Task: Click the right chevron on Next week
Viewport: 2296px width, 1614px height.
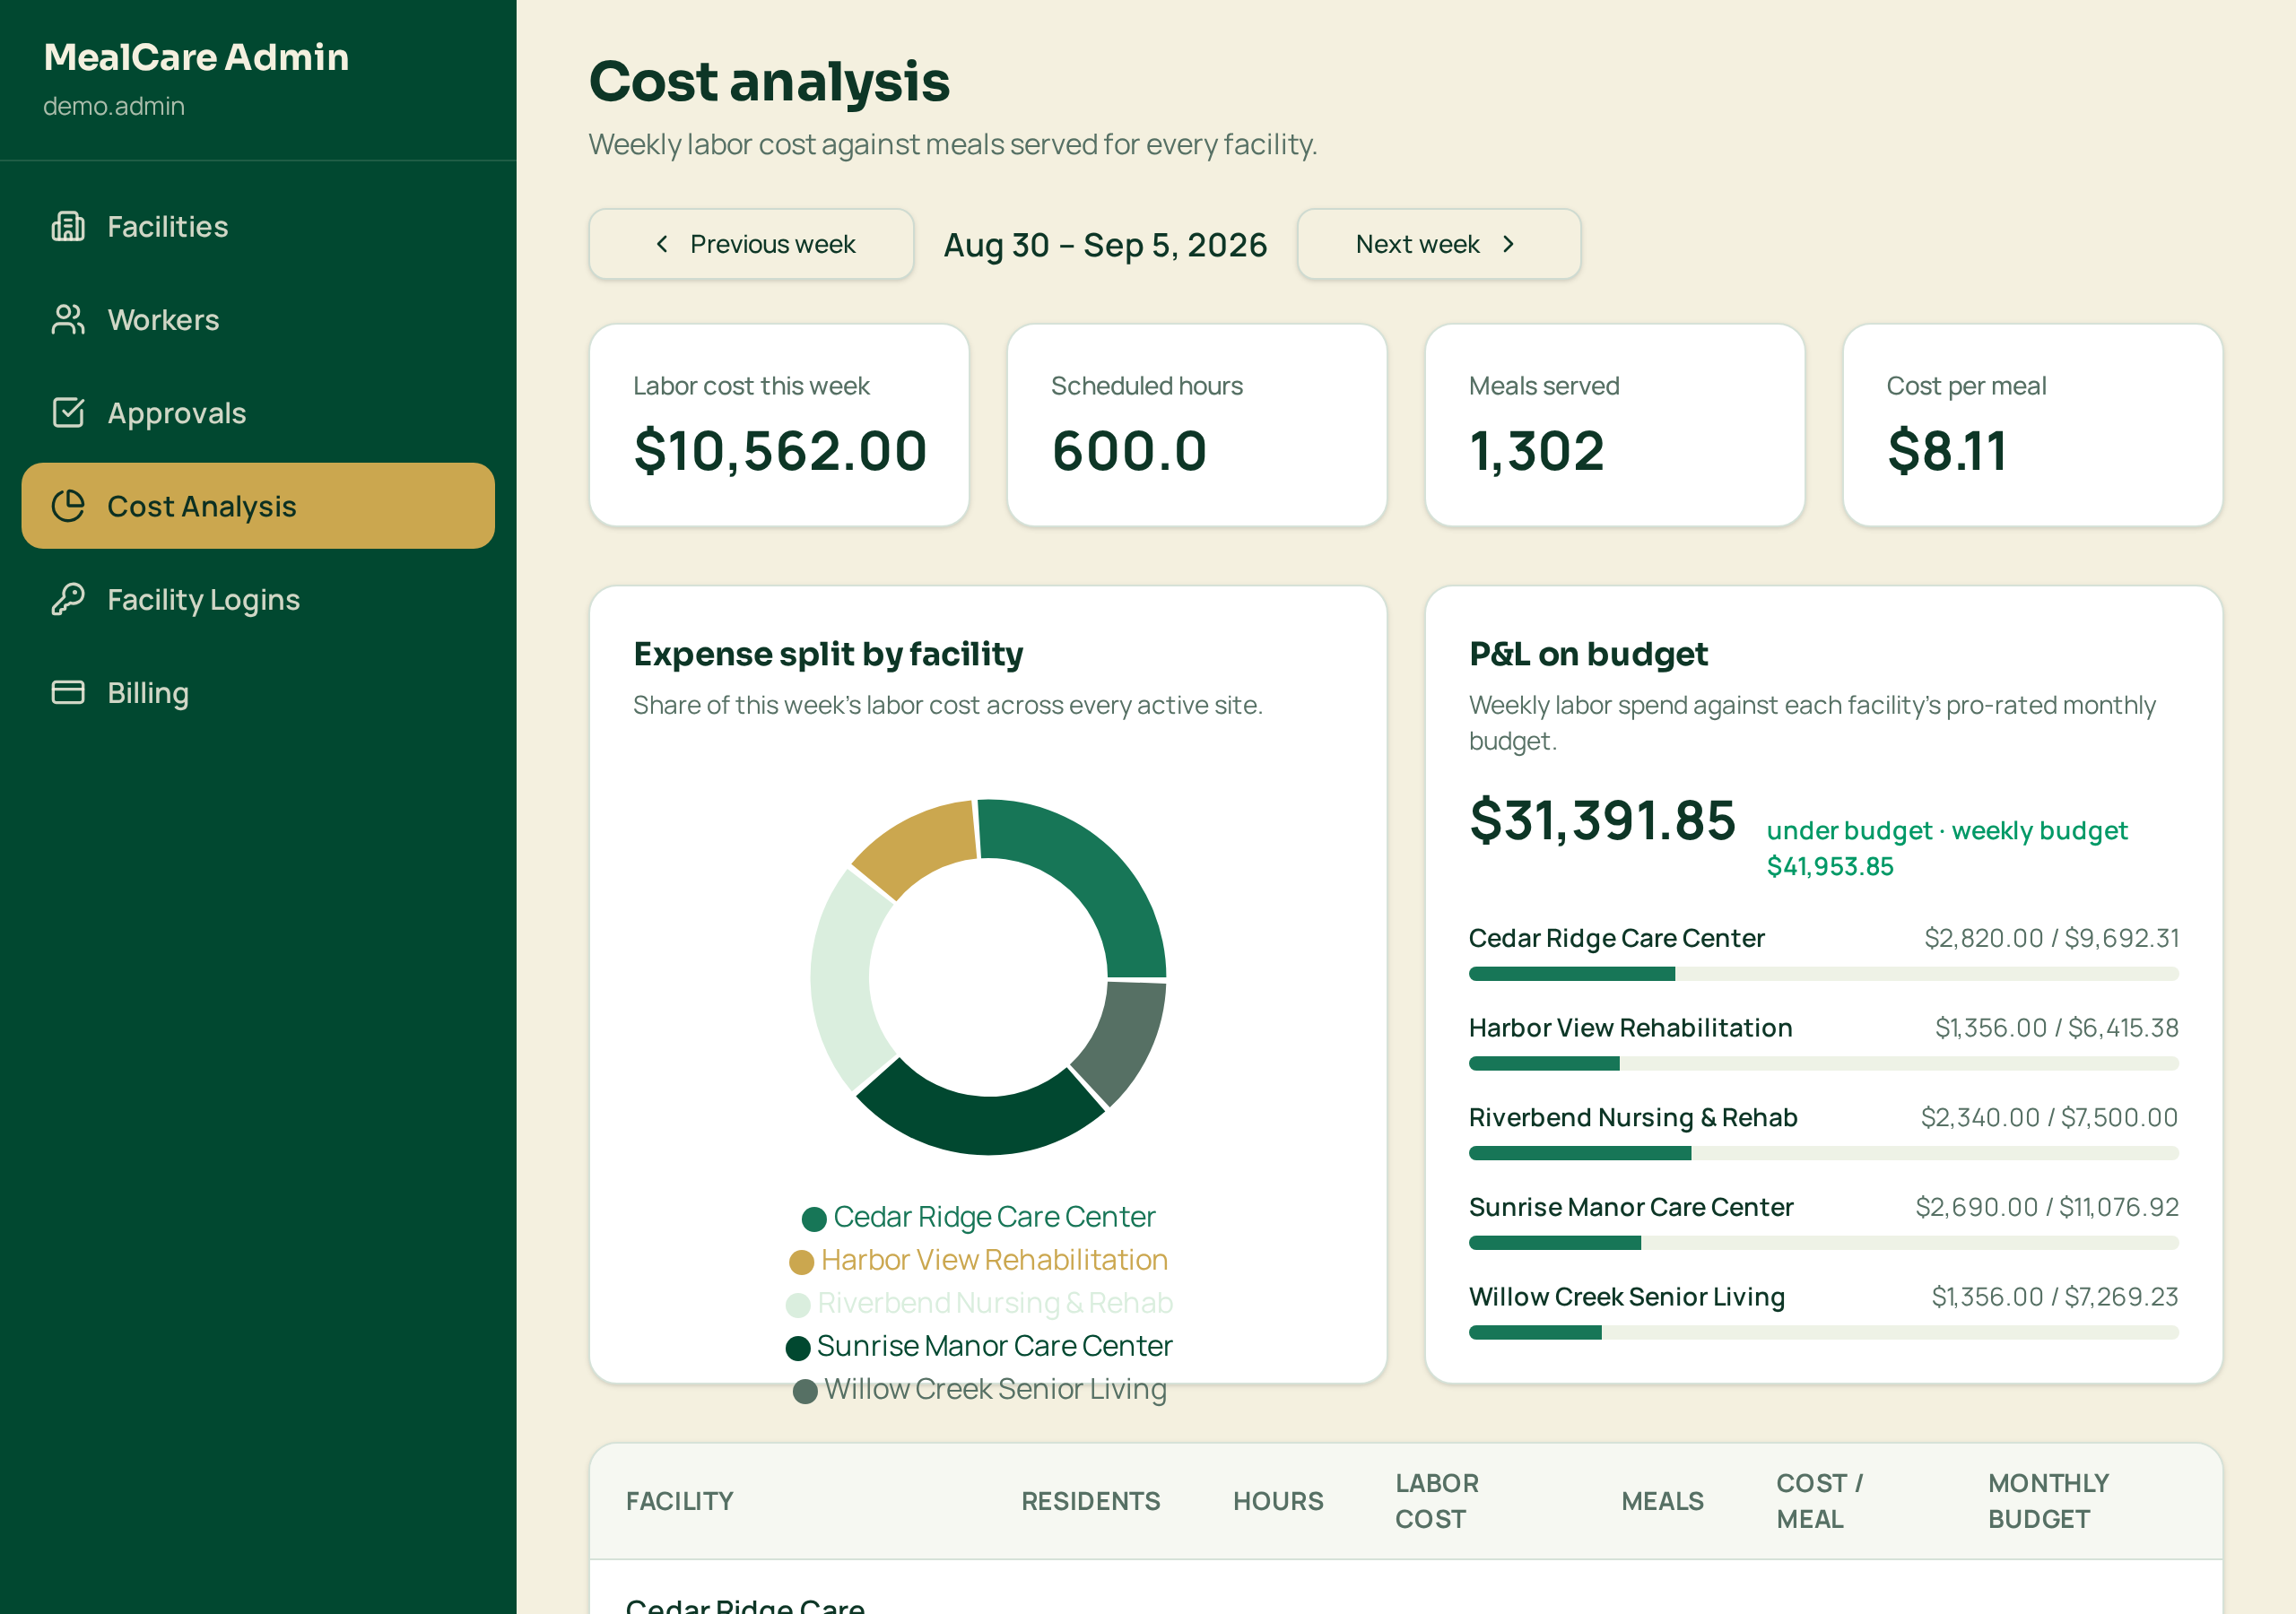Action: pyautogui.click(x=1509, y=244)
